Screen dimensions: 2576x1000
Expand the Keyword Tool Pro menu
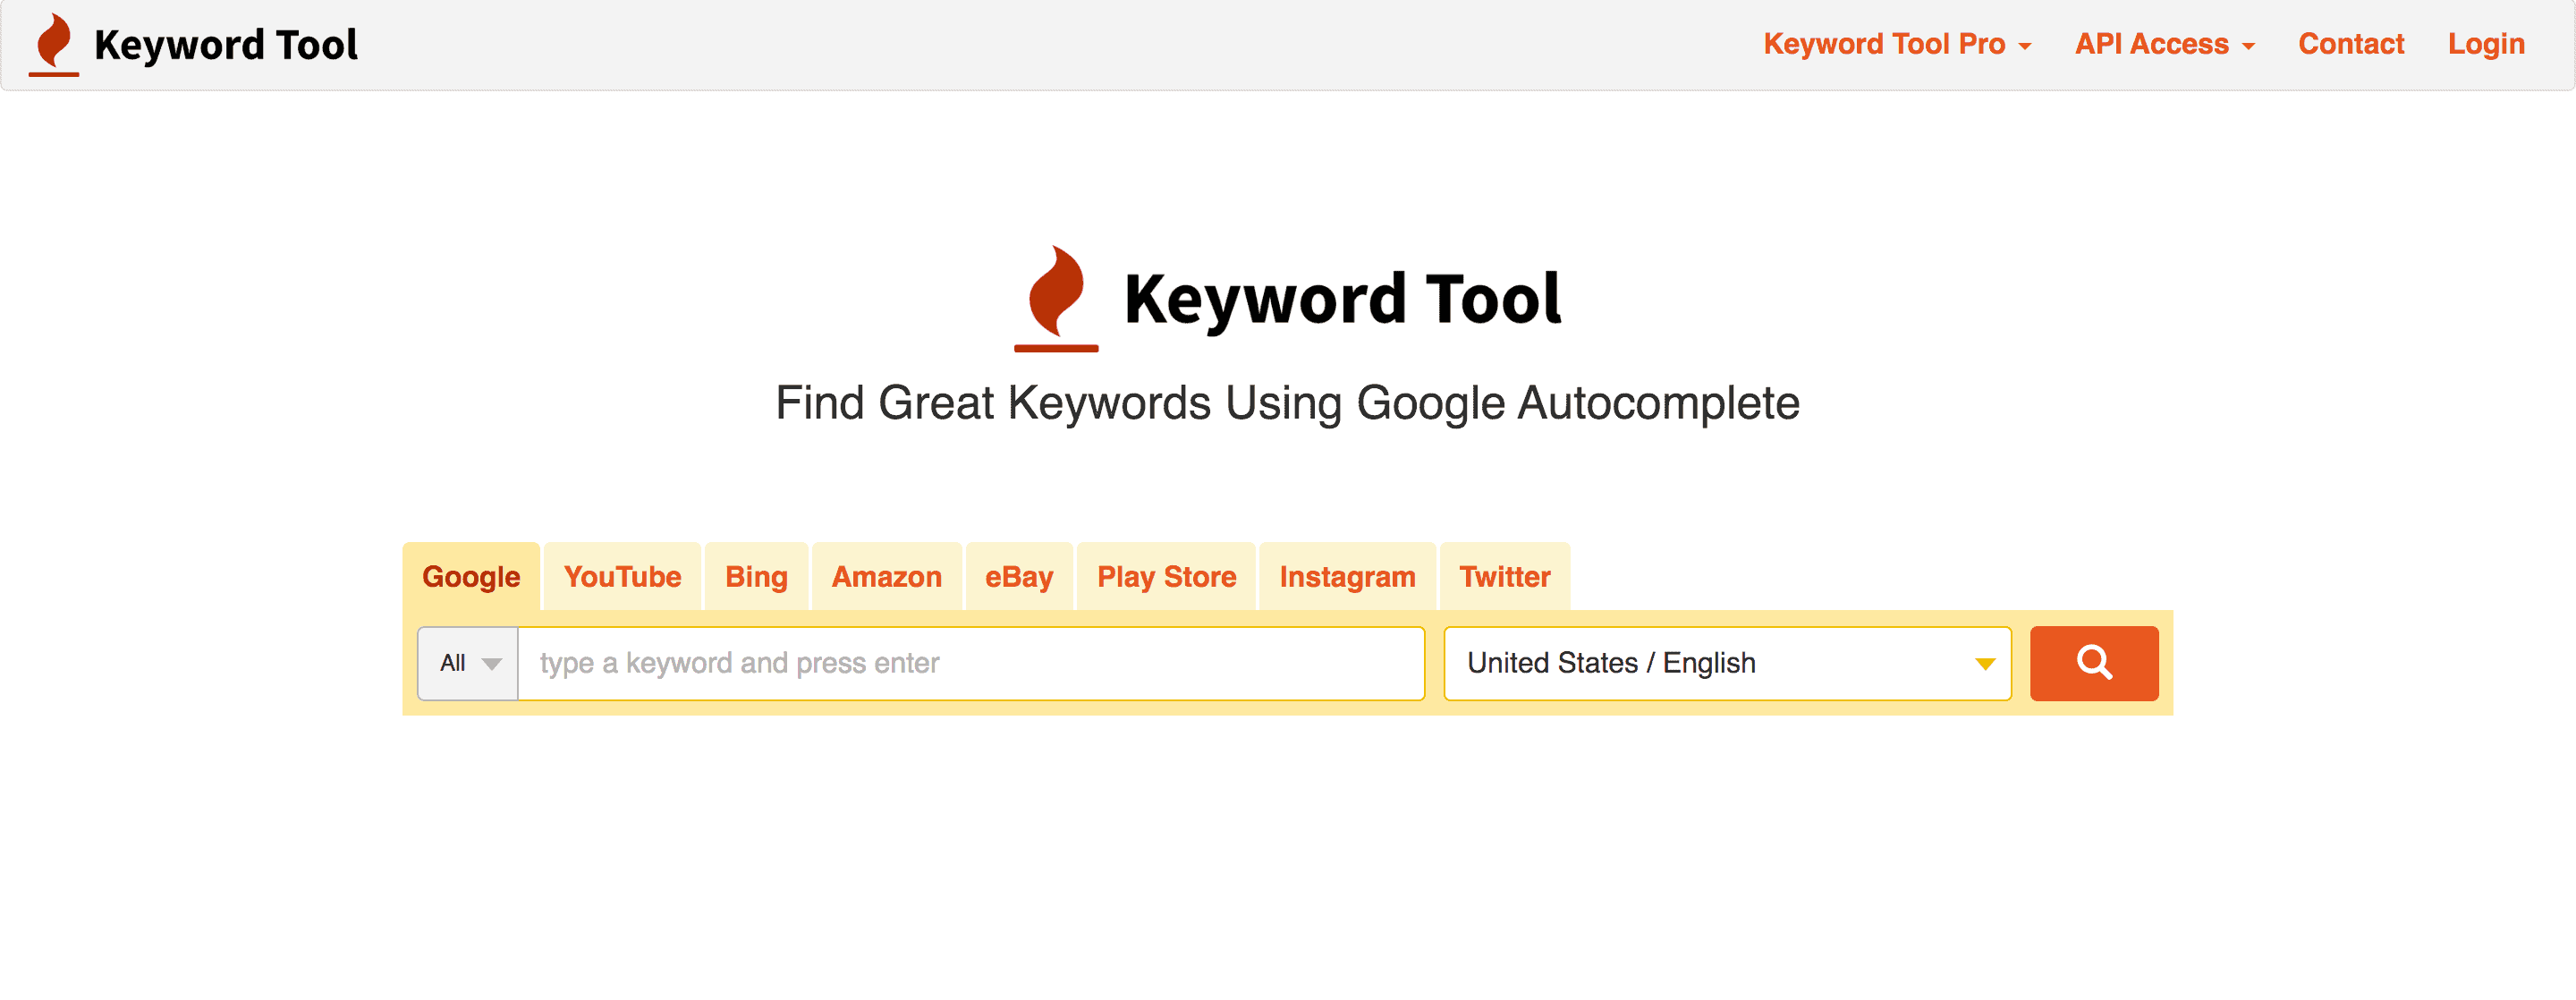click(1896, 44)
